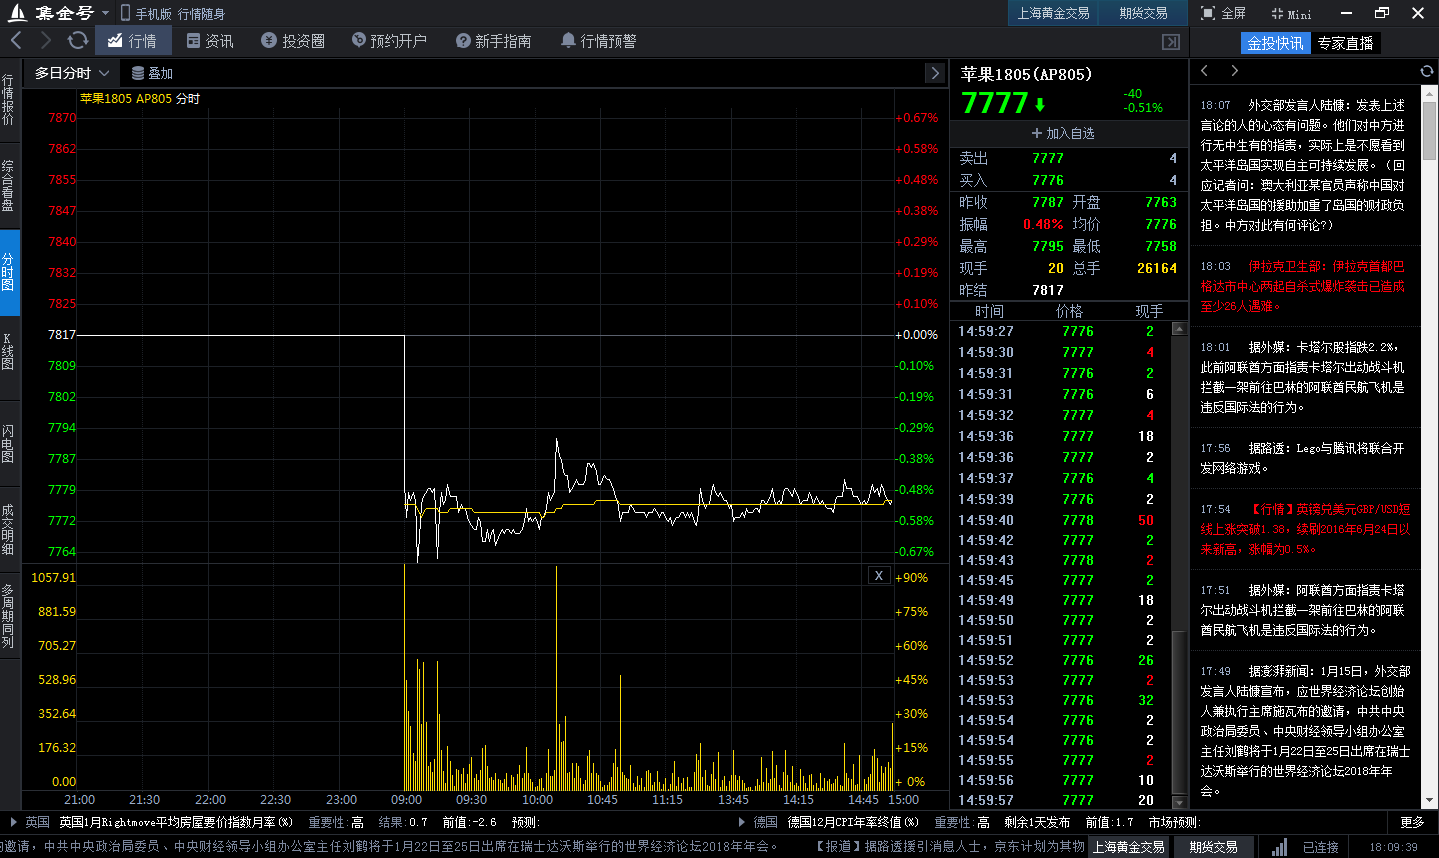1439x858 pixels.
Task: Click the trade list vertical scrollbar
Action: point(1179,564)
